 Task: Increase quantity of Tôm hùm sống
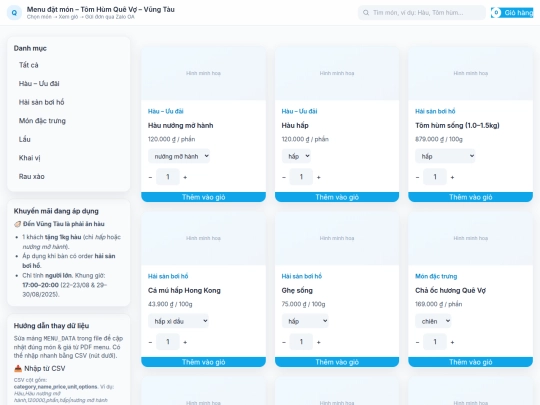[x=452, y=177]
